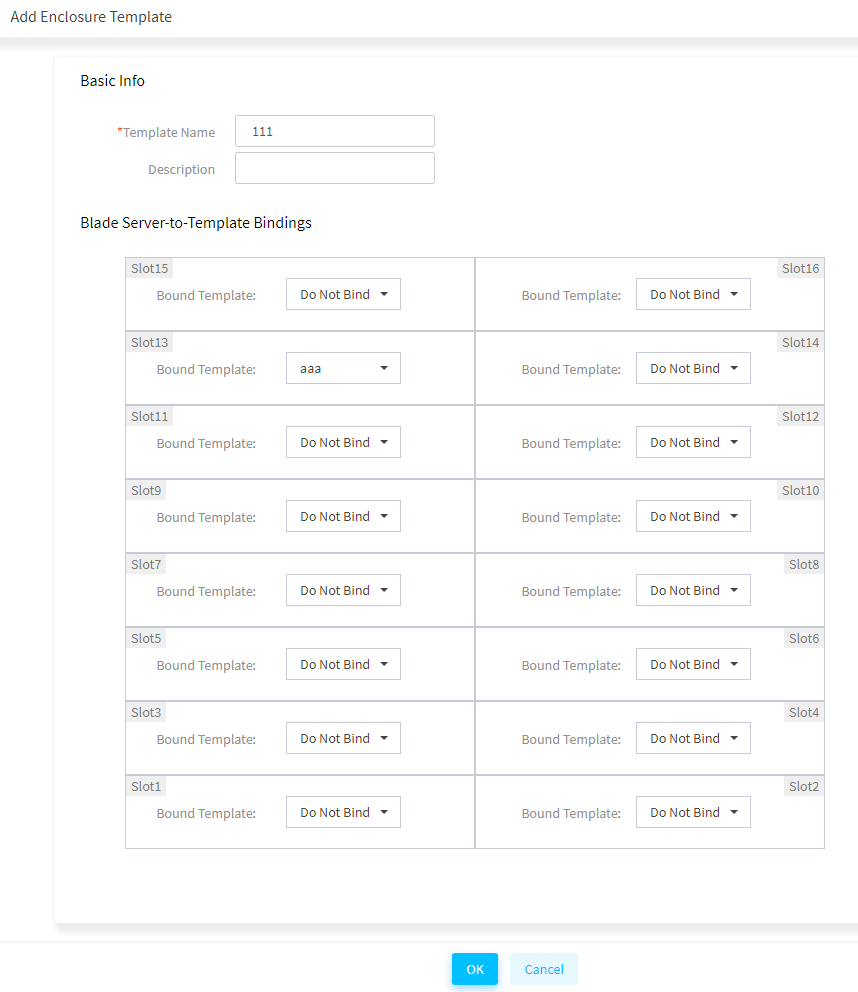The width and height of the screenshot is (858, 992).
Task: Open the Slot1 Bound Template dropdown
Action: coord(343,812)
